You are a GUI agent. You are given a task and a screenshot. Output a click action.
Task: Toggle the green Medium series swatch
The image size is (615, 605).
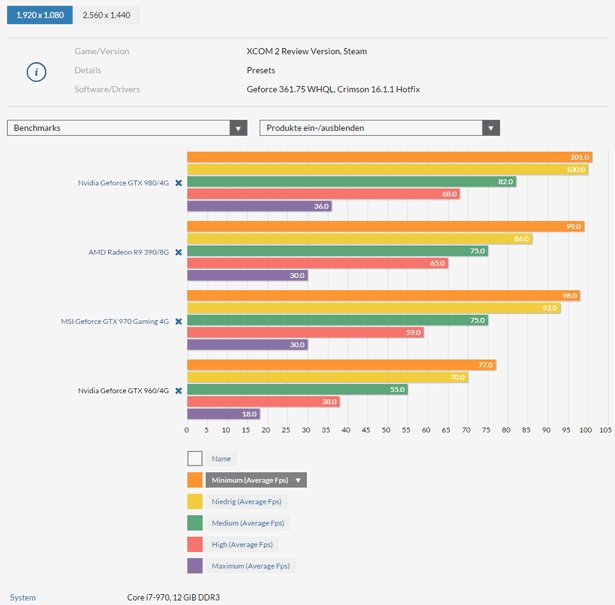pos(195,523)
